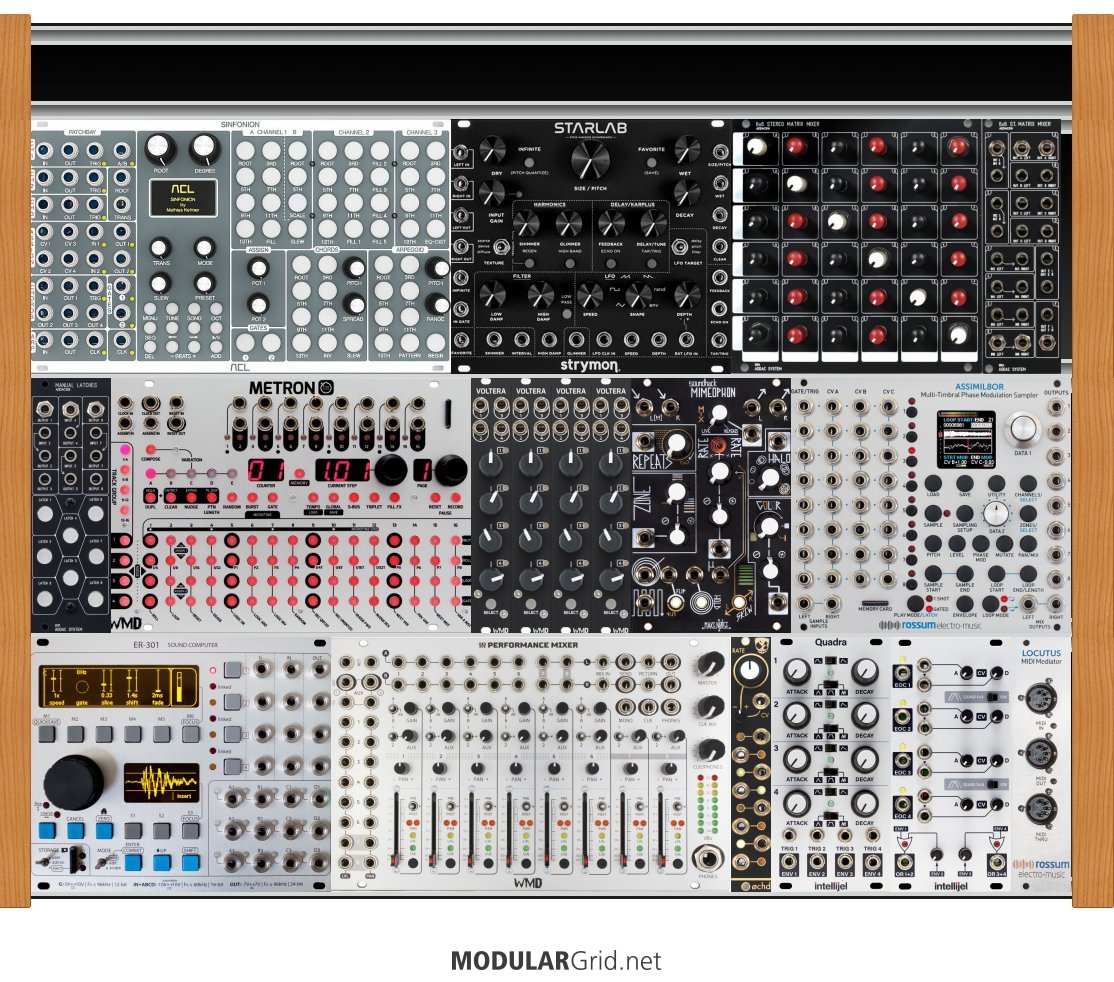Click the STARLAB module title
The image size is (1114, 982).
(590, 129)
